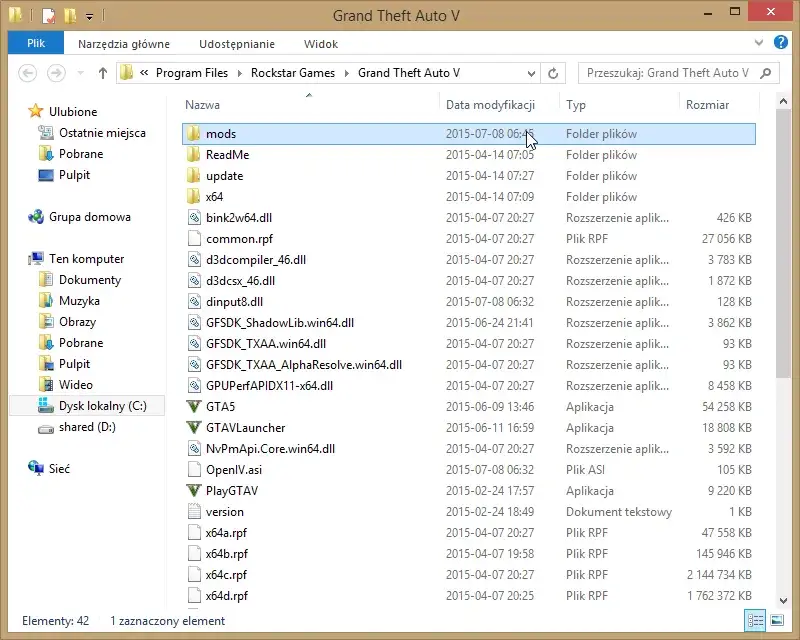Select the GTAVLauncher application icon
This screenshot has height=640, width=800.
point(193,428)
